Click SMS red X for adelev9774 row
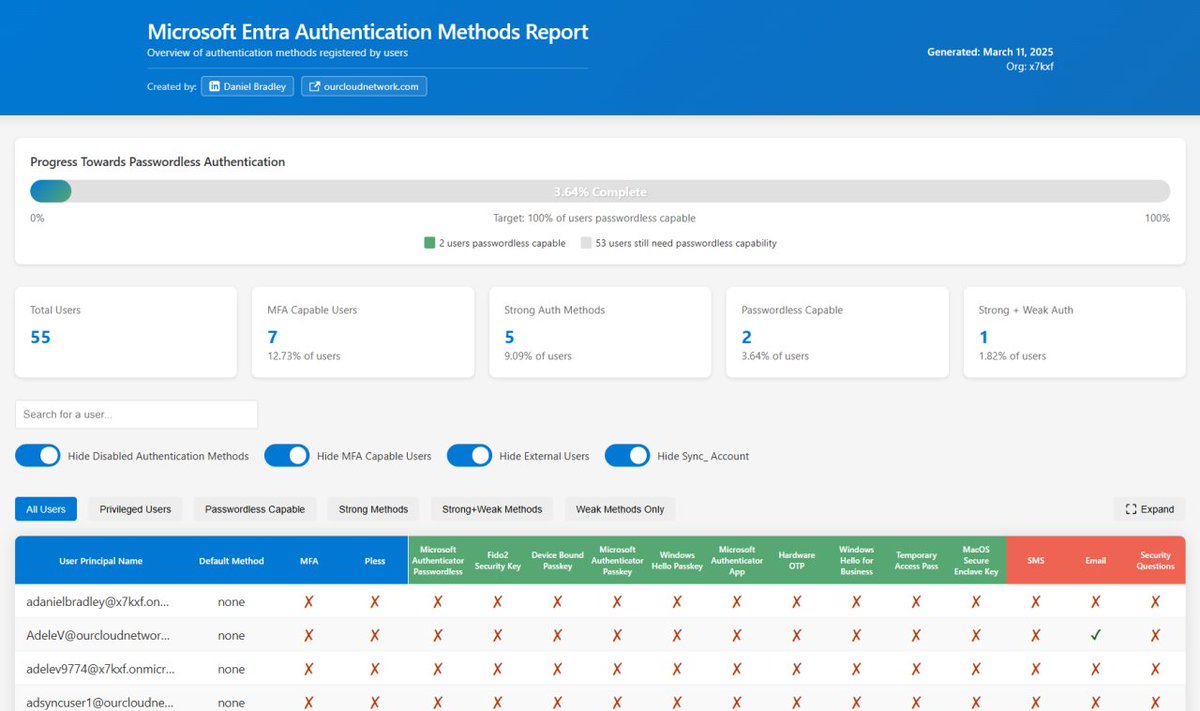Viewport: 1200px width, 711px height. pyautogui.click(x=1036, y=669)
